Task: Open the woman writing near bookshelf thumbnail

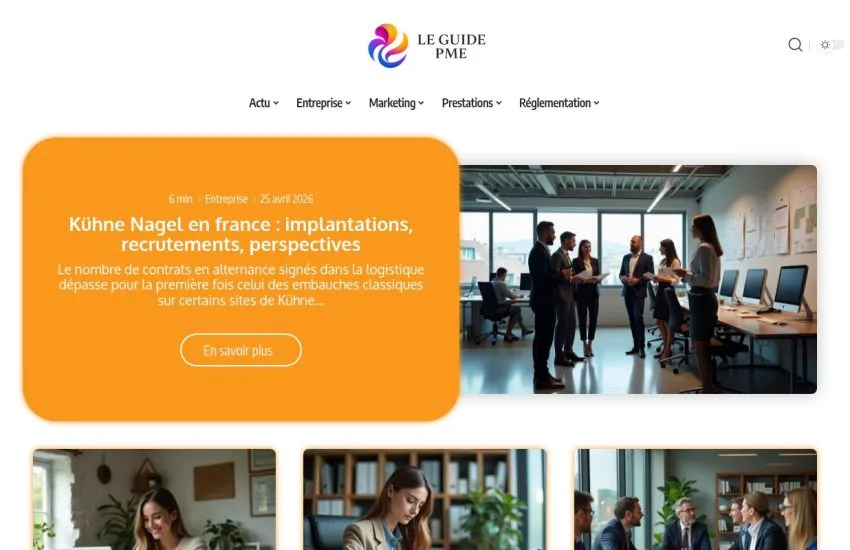Action: tap(424, 499)
